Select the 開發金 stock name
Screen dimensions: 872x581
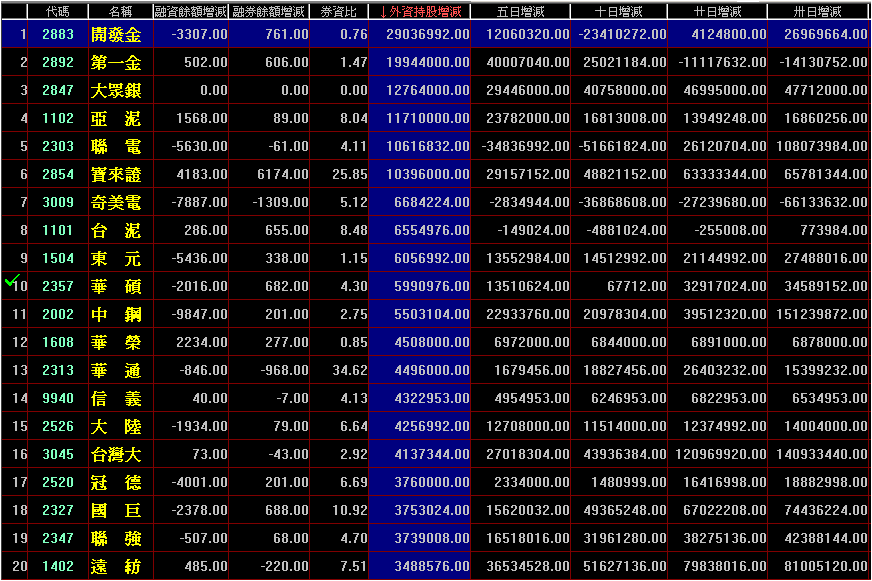click(116, 34)
